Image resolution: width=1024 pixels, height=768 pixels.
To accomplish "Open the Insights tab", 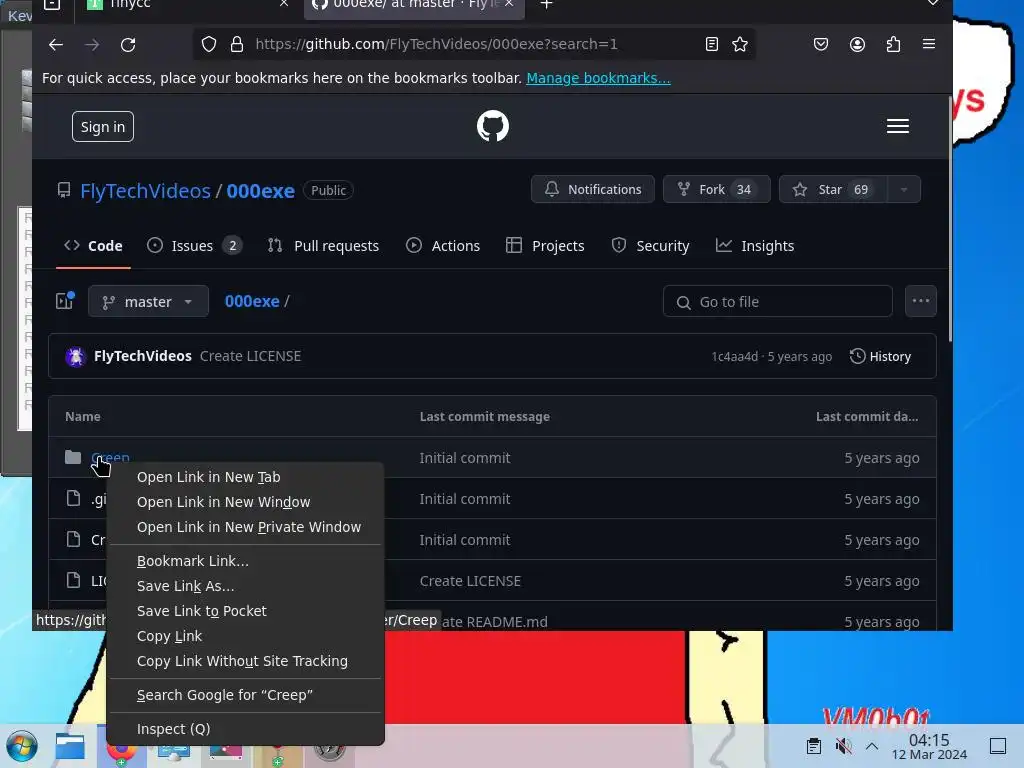I will coord(755,246).
